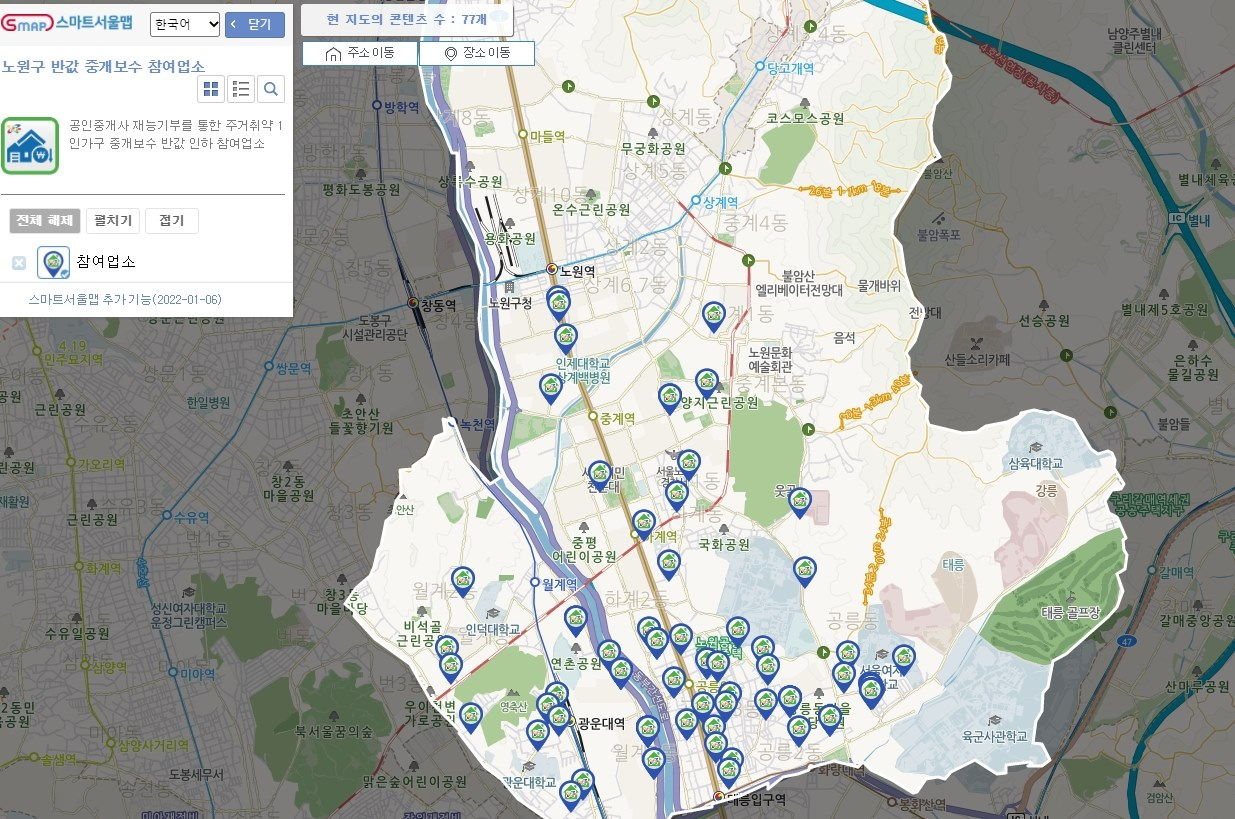
Task: Switch to list view icon
Action: [x=241, y=89]
